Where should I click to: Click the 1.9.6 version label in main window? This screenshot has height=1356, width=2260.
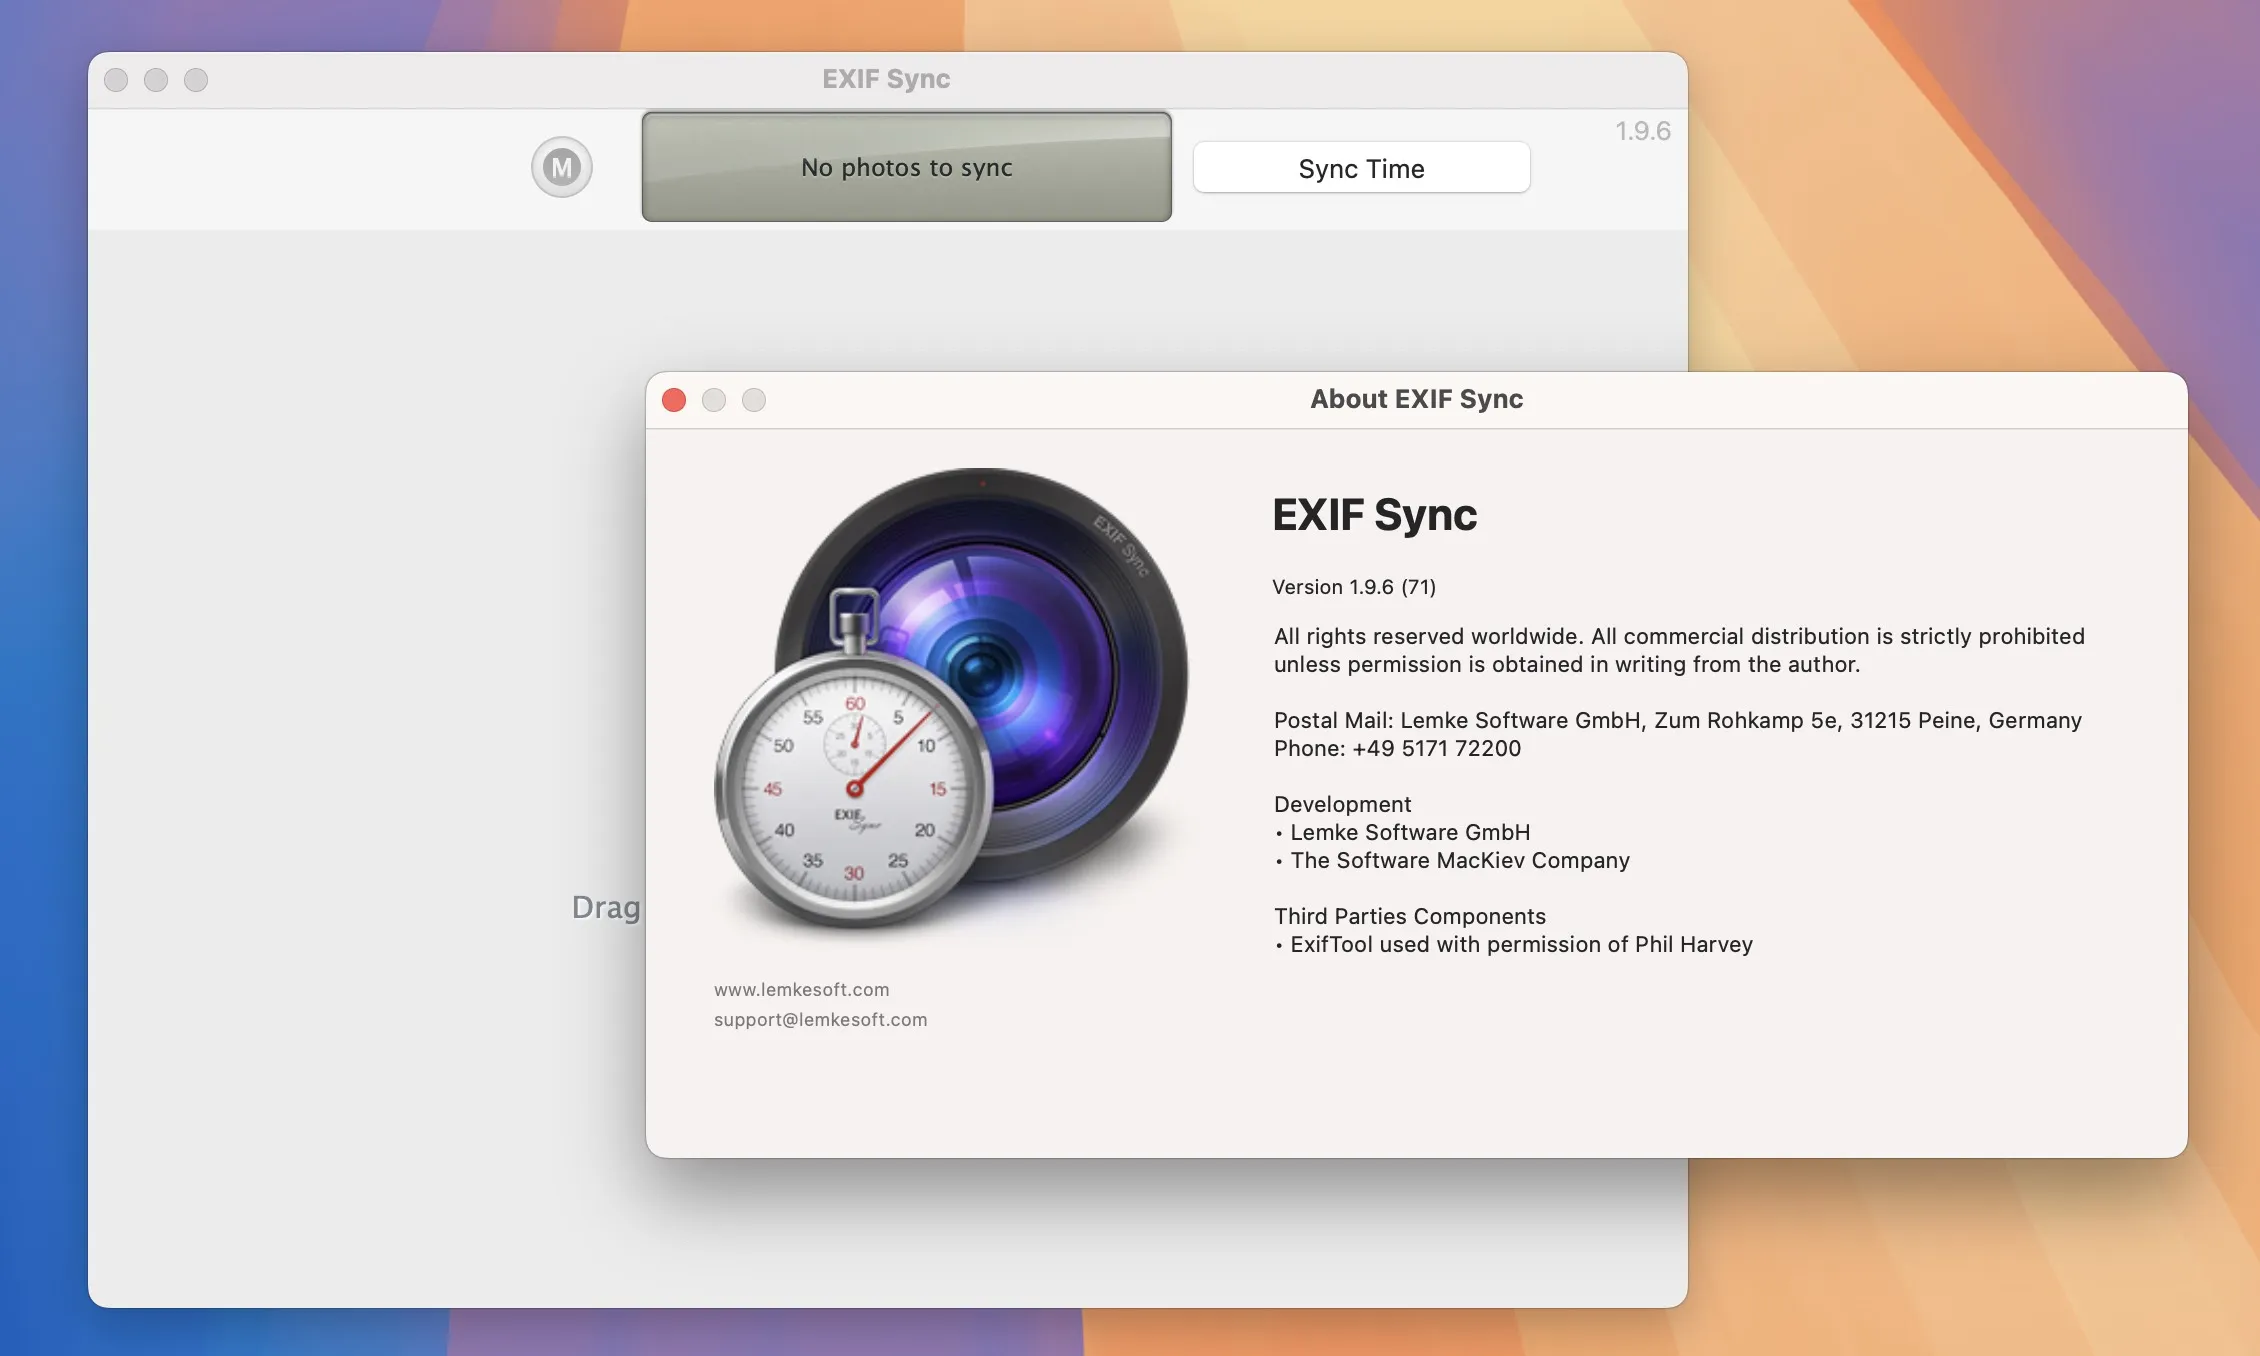[1642, 131]
